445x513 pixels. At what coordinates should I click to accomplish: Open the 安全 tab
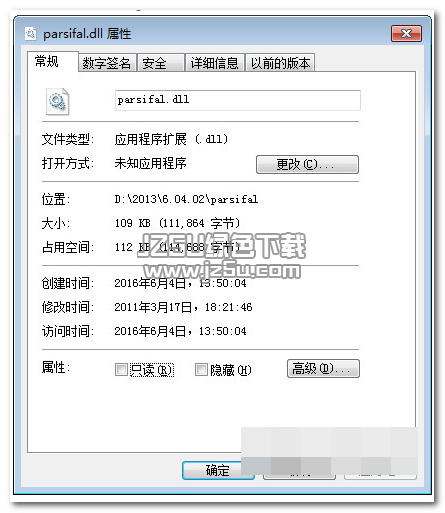click(160, 63)
